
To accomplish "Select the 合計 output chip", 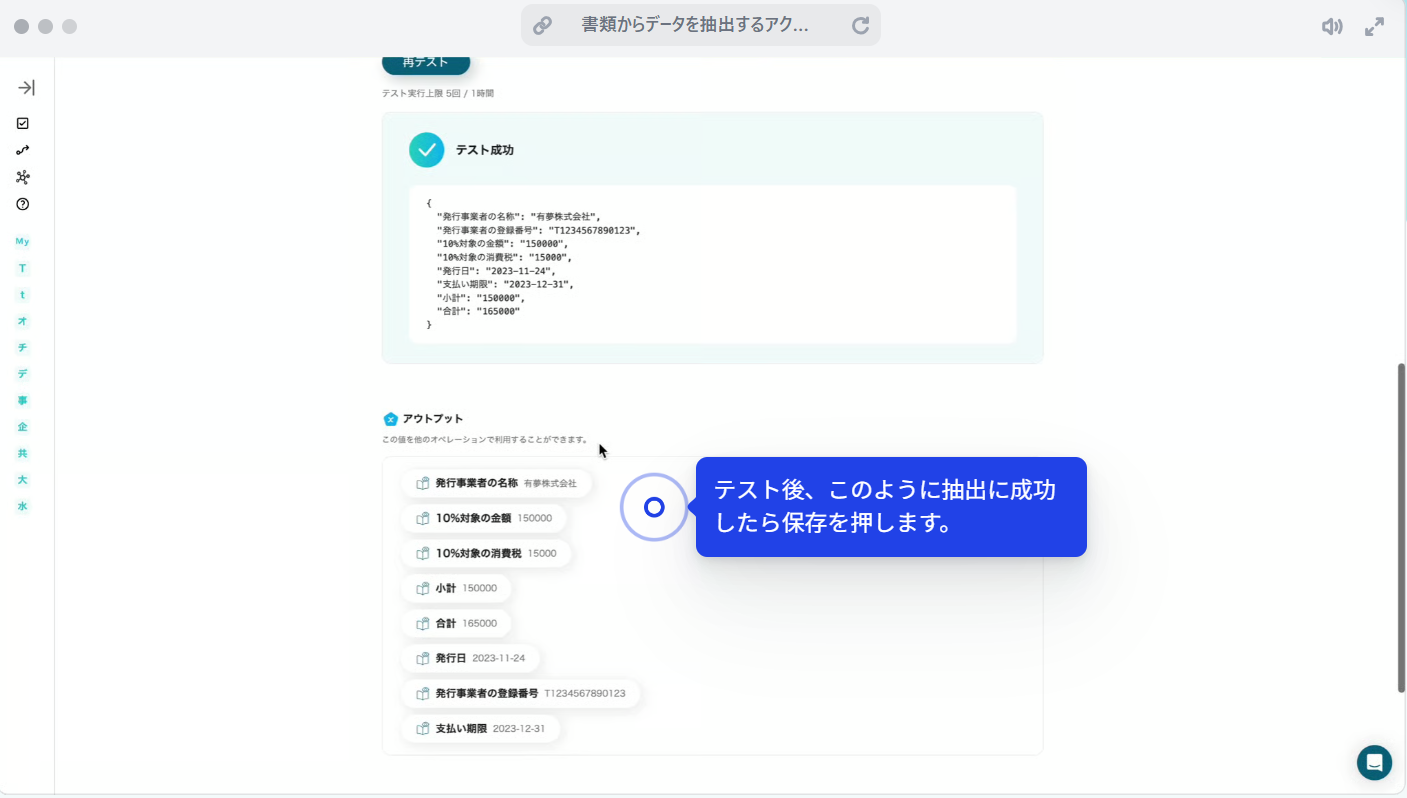I will pos(456,623).
